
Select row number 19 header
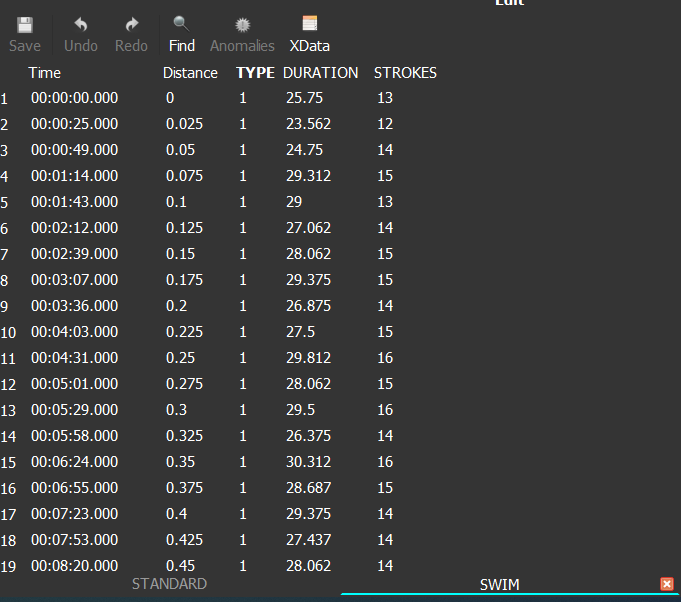[8, 567]
